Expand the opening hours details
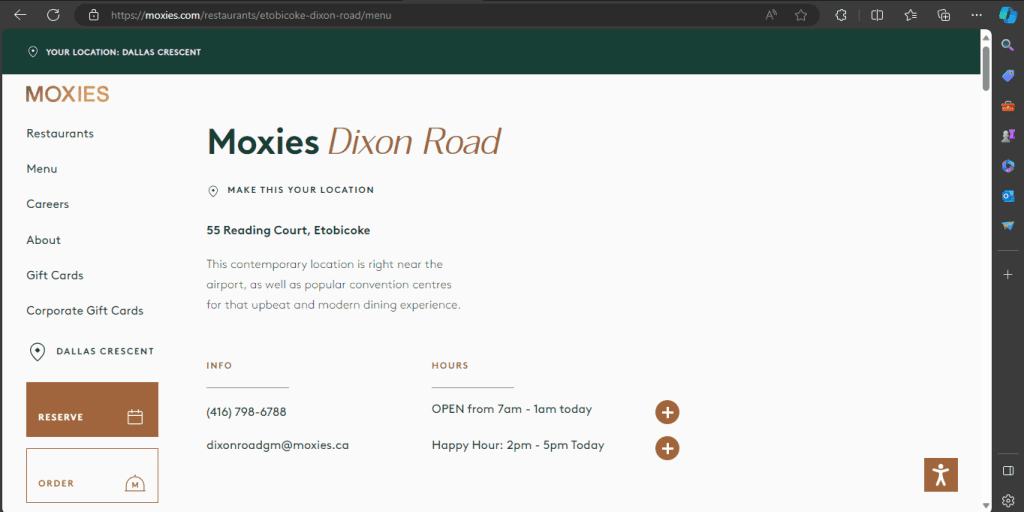 click(667, 412)
